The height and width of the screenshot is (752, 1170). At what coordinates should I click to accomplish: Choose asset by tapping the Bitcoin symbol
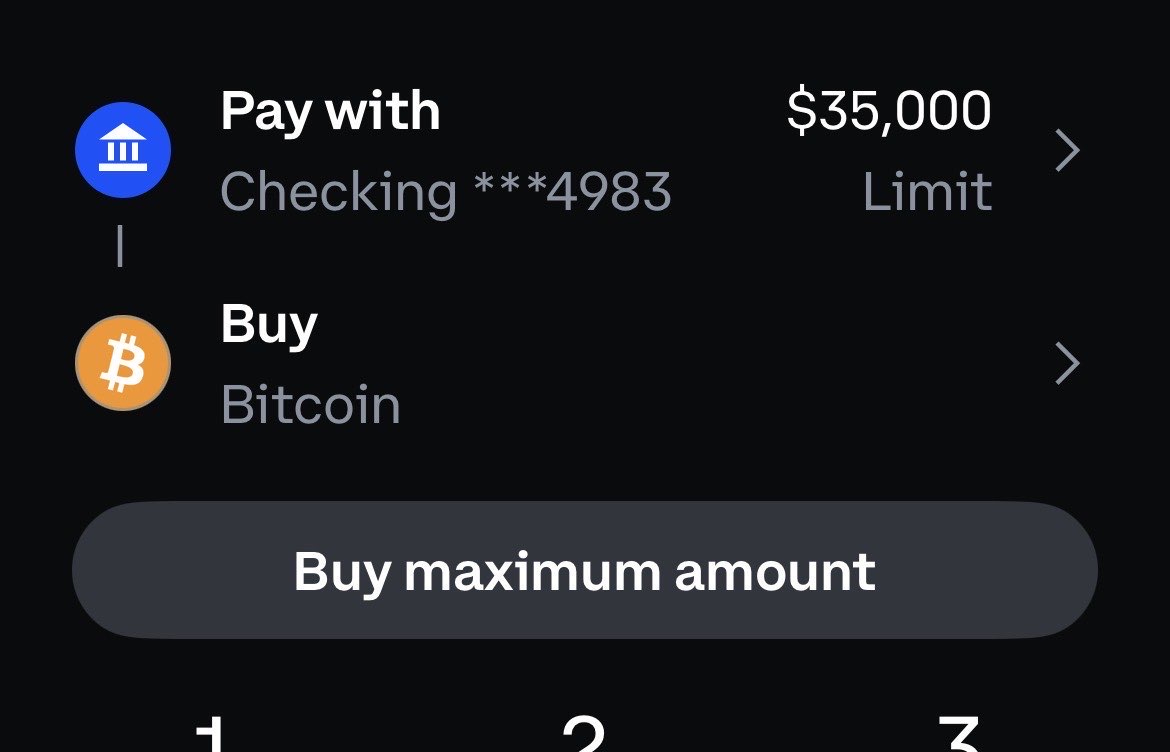pyautogui.click(x=122, y=362)
